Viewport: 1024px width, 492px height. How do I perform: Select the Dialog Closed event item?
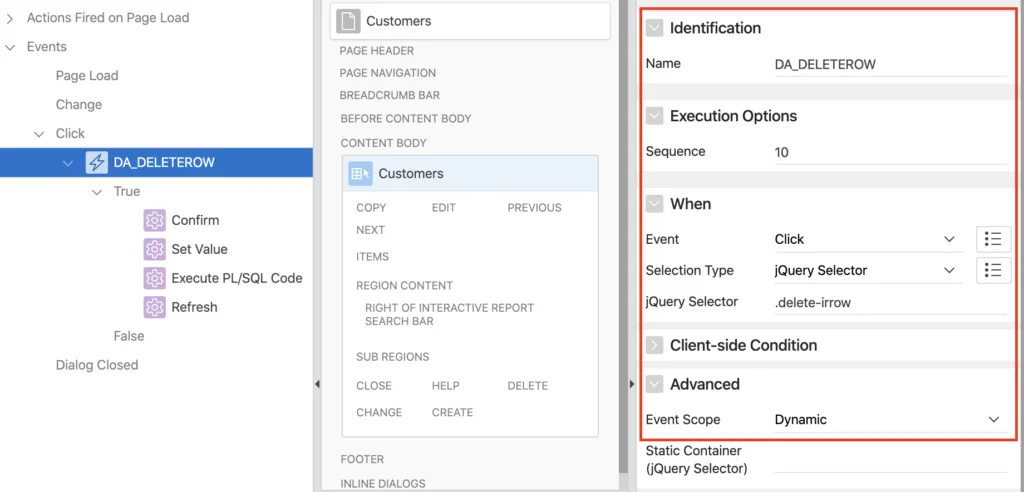pyautogui.click(x=97, y=365)
